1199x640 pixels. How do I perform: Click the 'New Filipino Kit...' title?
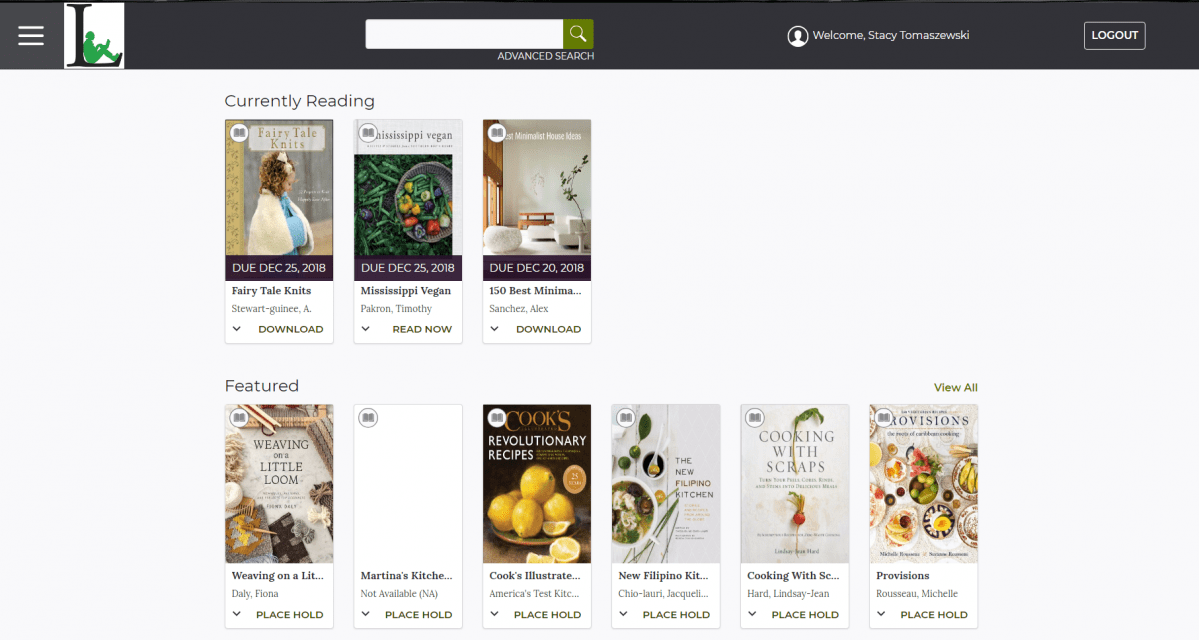pyautogui.click(x=663, y=576)
